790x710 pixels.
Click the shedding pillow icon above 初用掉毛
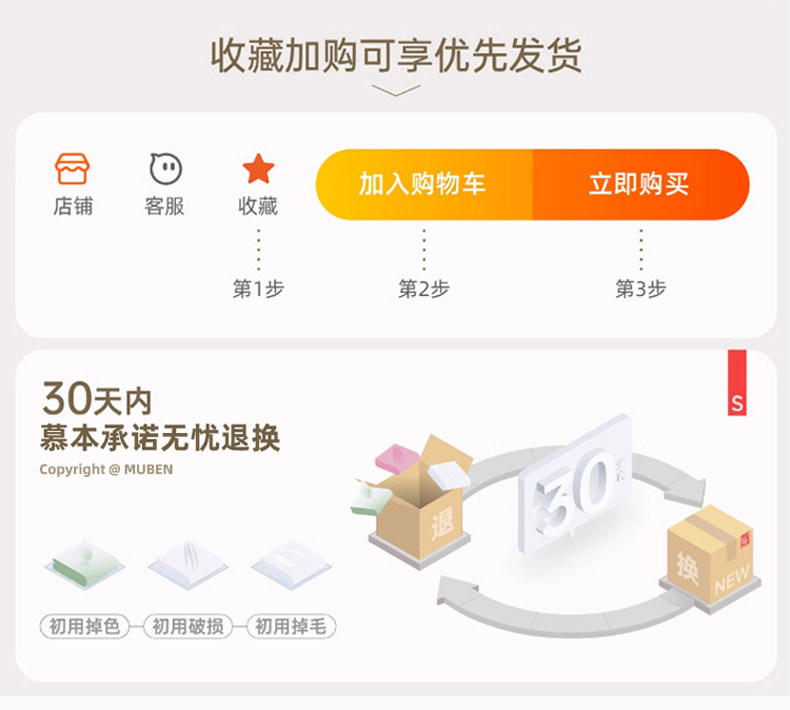pos(291,564)
